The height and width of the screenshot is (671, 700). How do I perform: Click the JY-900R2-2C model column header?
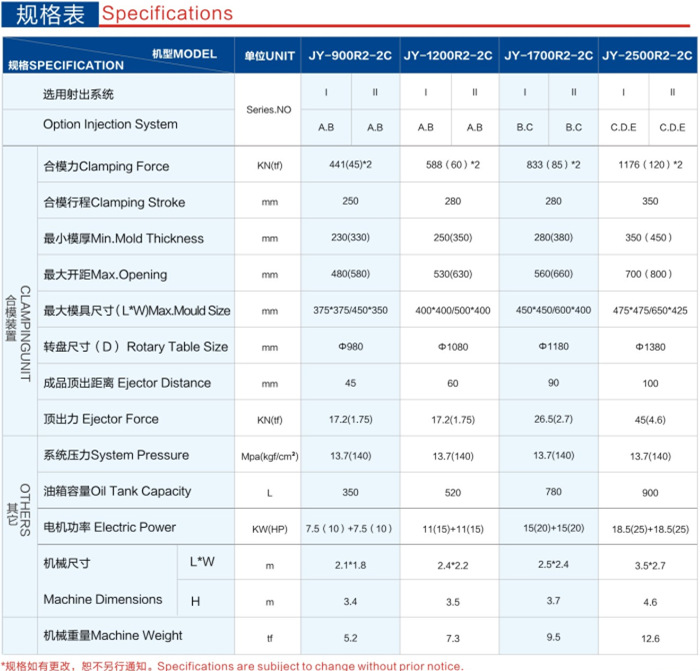click(350, 56)
